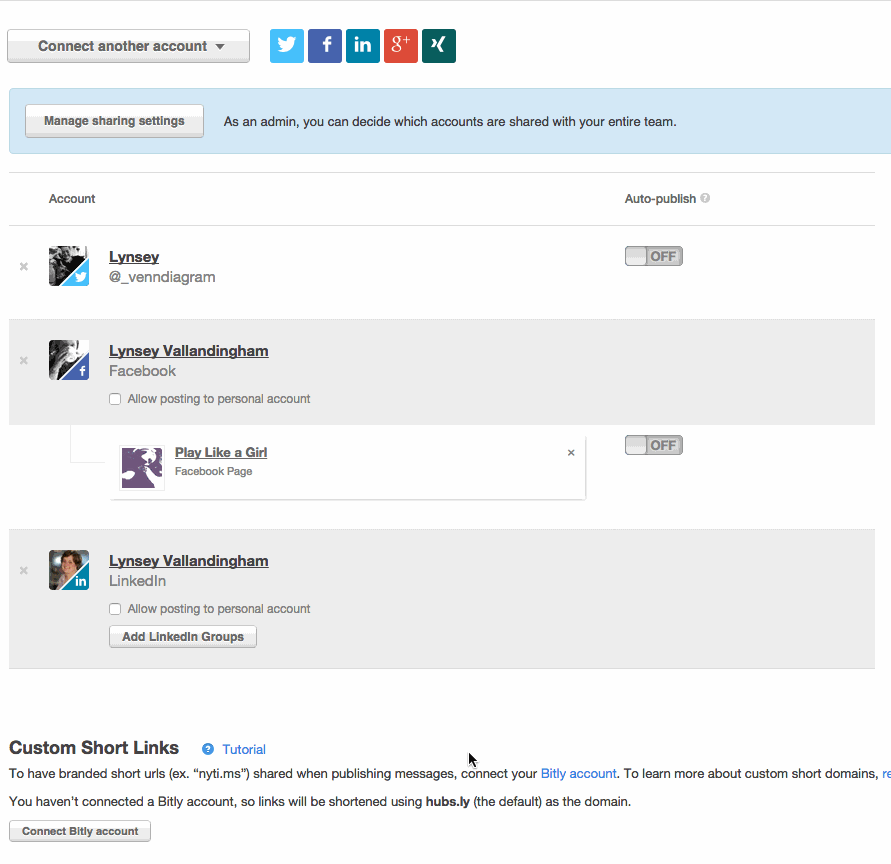Click Add LinkedIn Groups button

(183, 637)
